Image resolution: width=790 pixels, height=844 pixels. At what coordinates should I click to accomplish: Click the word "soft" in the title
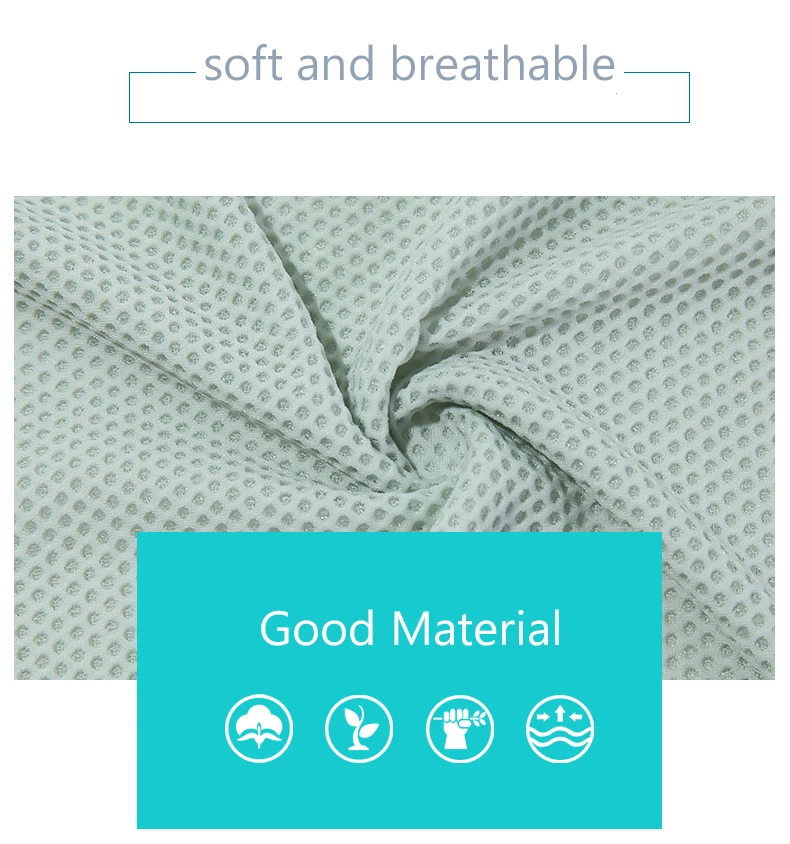click(243, 64)
